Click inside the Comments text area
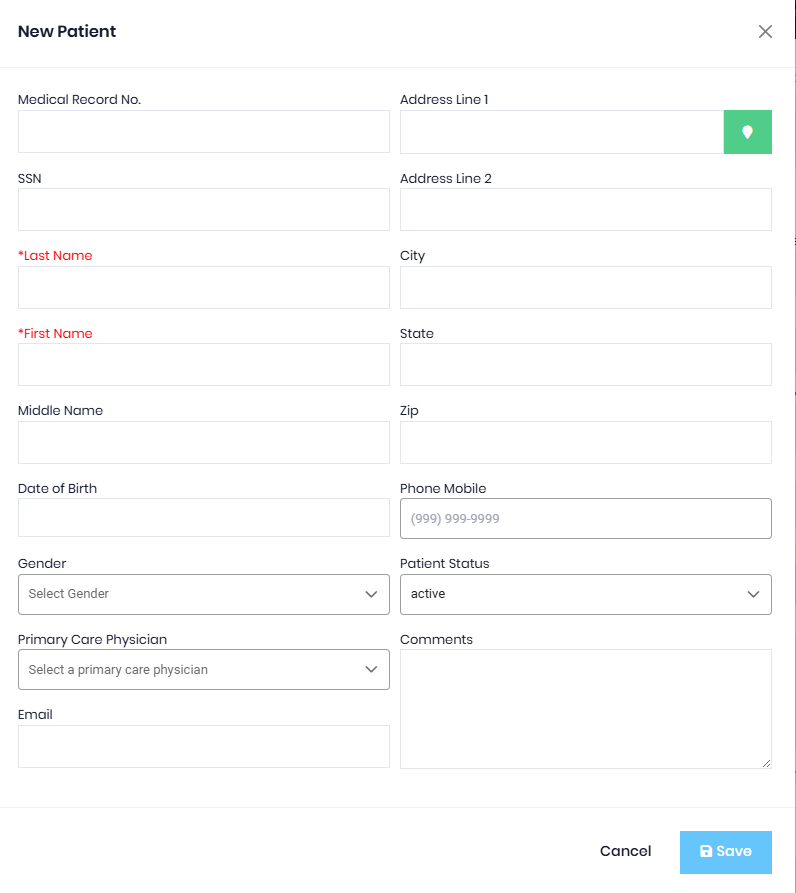This screenshot has width=796, height=893. pos(586,709)
